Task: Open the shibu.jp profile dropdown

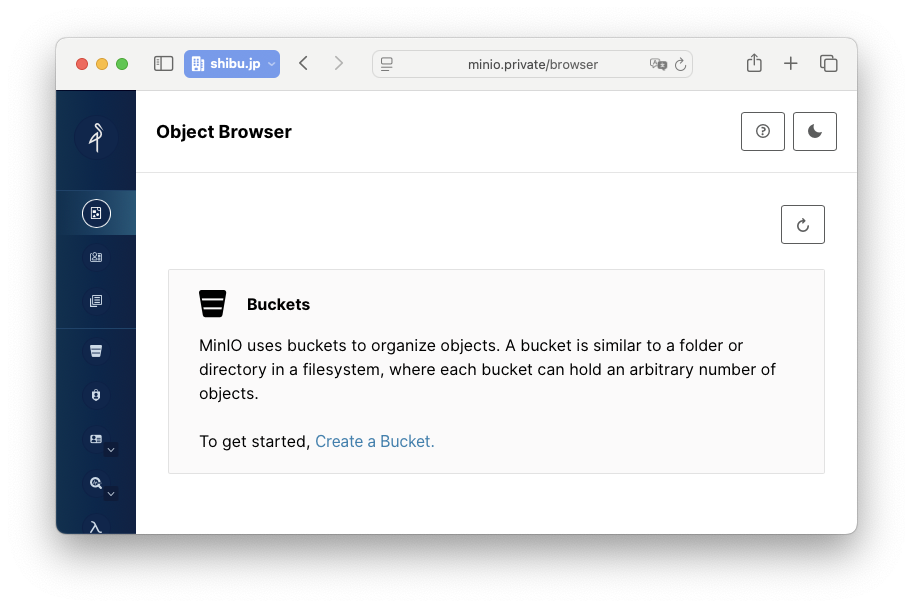Action: (x=232, y=63)
